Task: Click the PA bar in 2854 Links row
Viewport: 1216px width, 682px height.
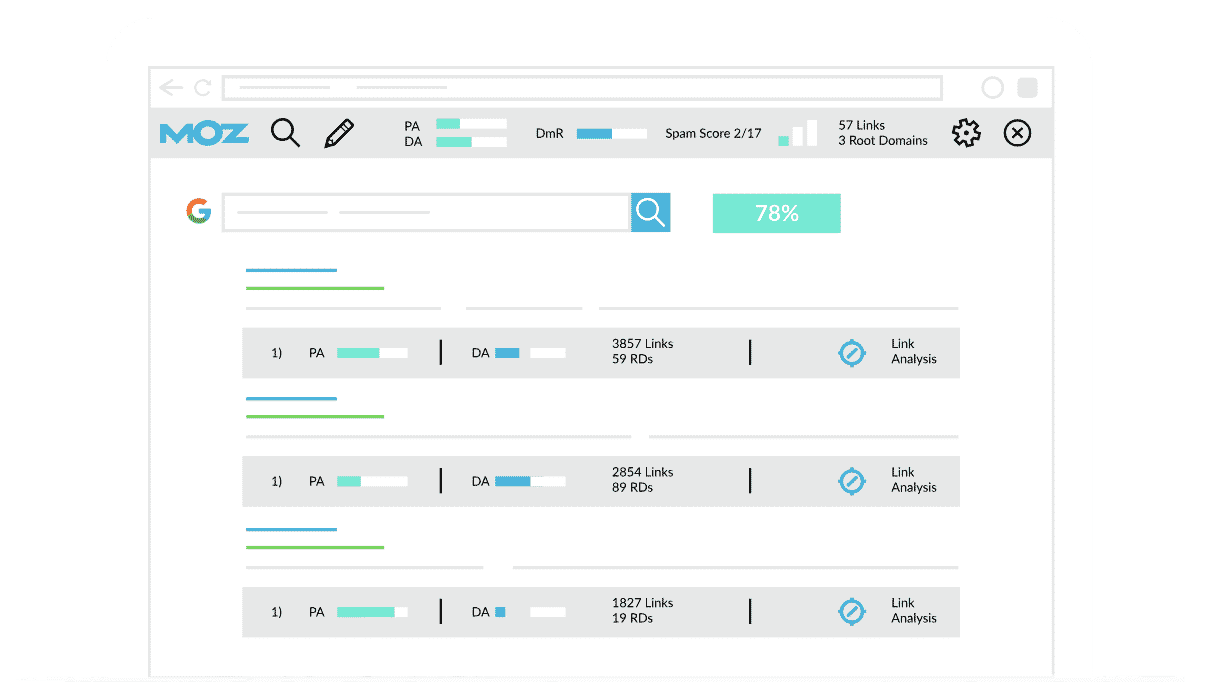Action: 372,481
